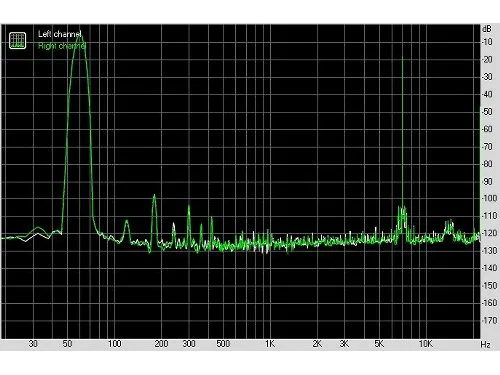This screenshot has width=500, height=375.
Task: Click the 500 Hz frequency axis label
Action: 223,344
